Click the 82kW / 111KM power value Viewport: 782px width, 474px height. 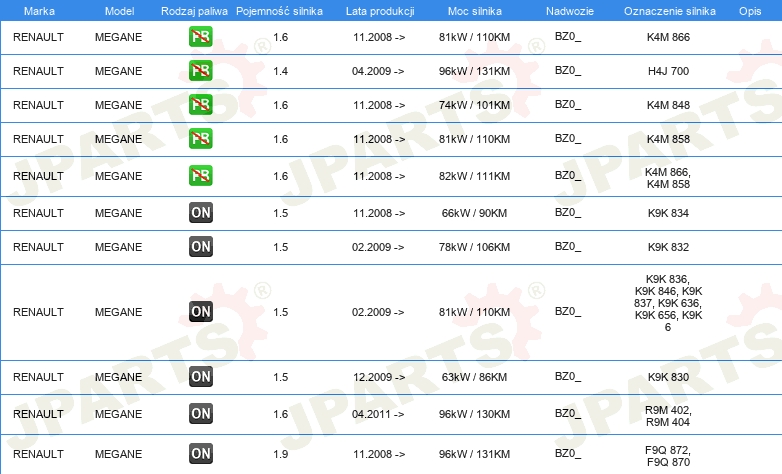pos(474,176)
